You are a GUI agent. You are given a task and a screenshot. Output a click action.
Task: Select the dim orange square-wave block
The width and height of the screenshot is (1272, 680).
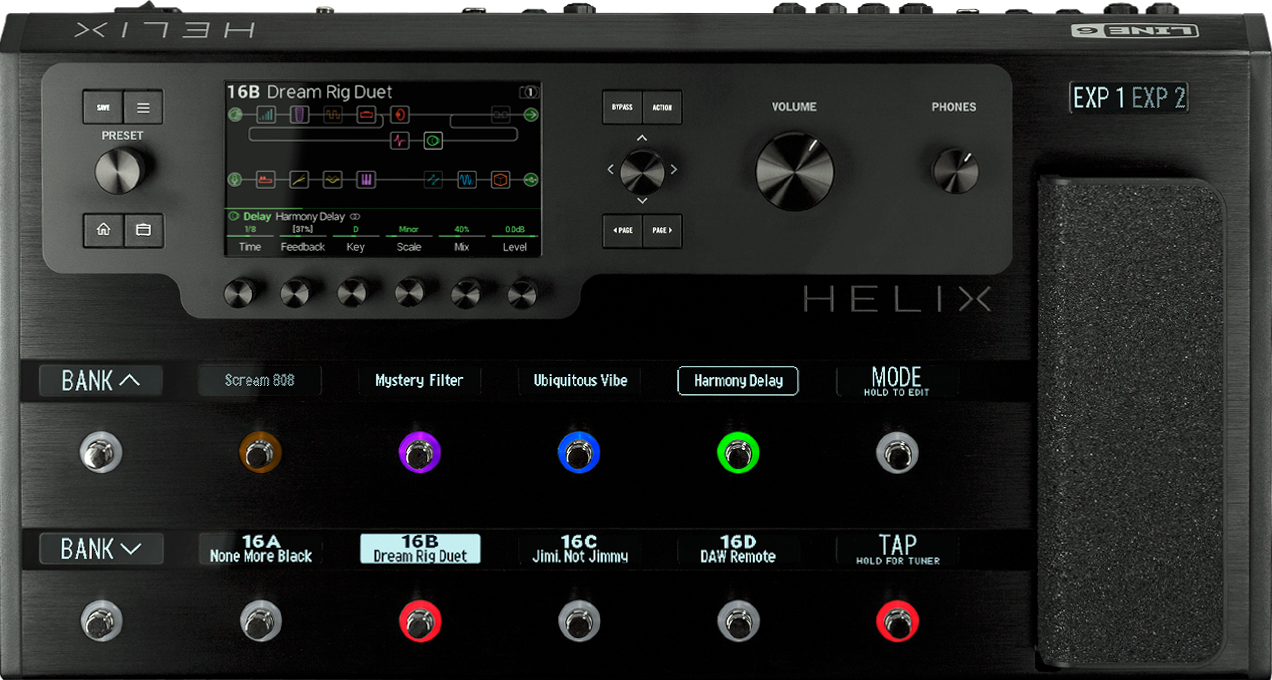(332, 115)
